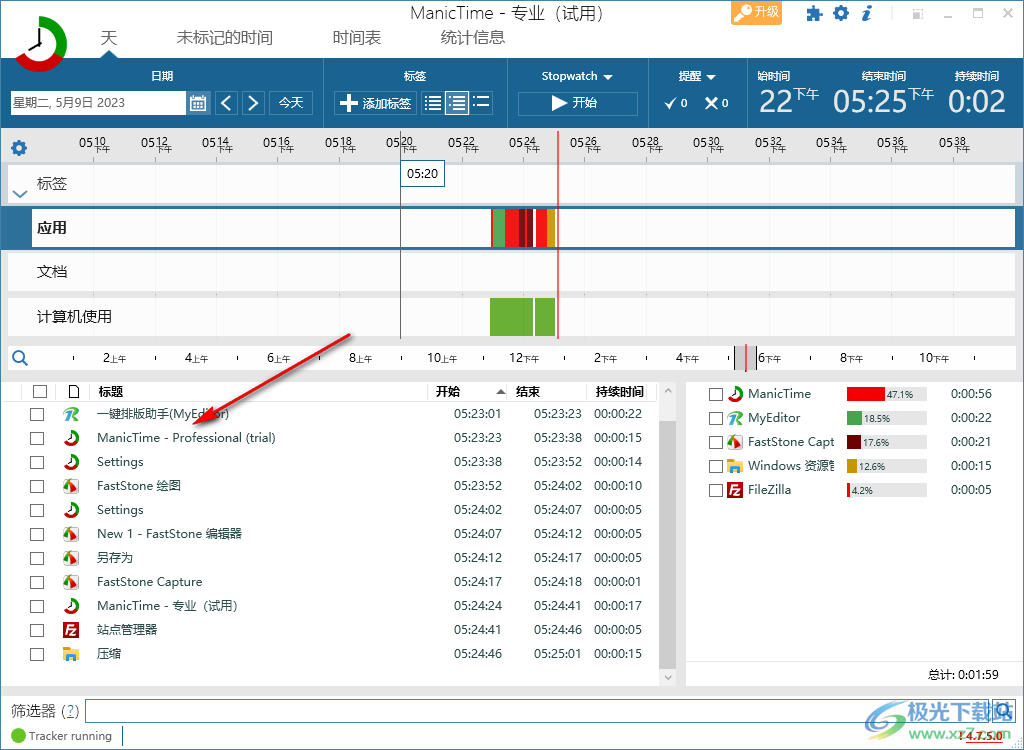Open the 提醒 dropdown
This screenshot has width=1024, height=750.
697,76
